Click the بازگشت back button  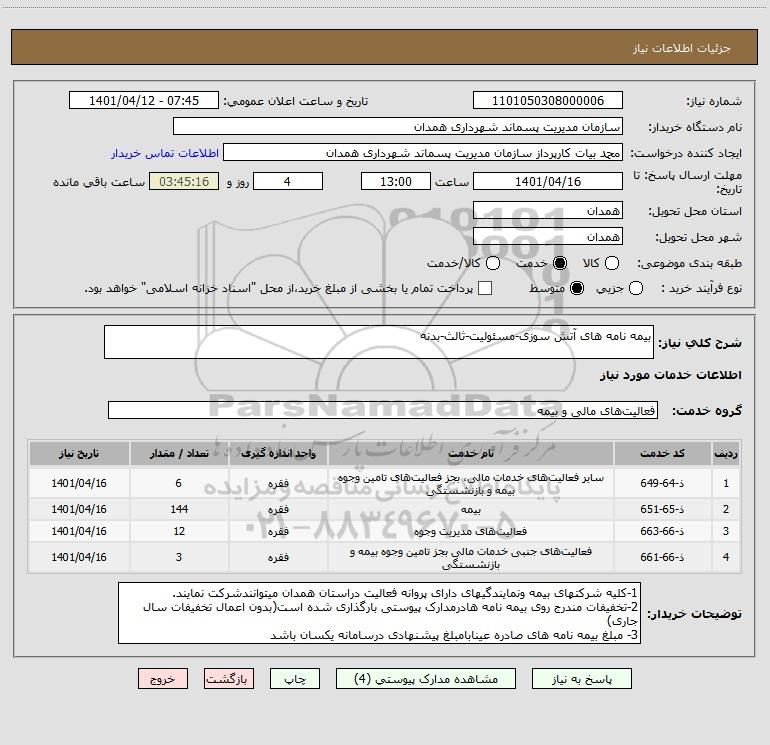pos(229,679)
